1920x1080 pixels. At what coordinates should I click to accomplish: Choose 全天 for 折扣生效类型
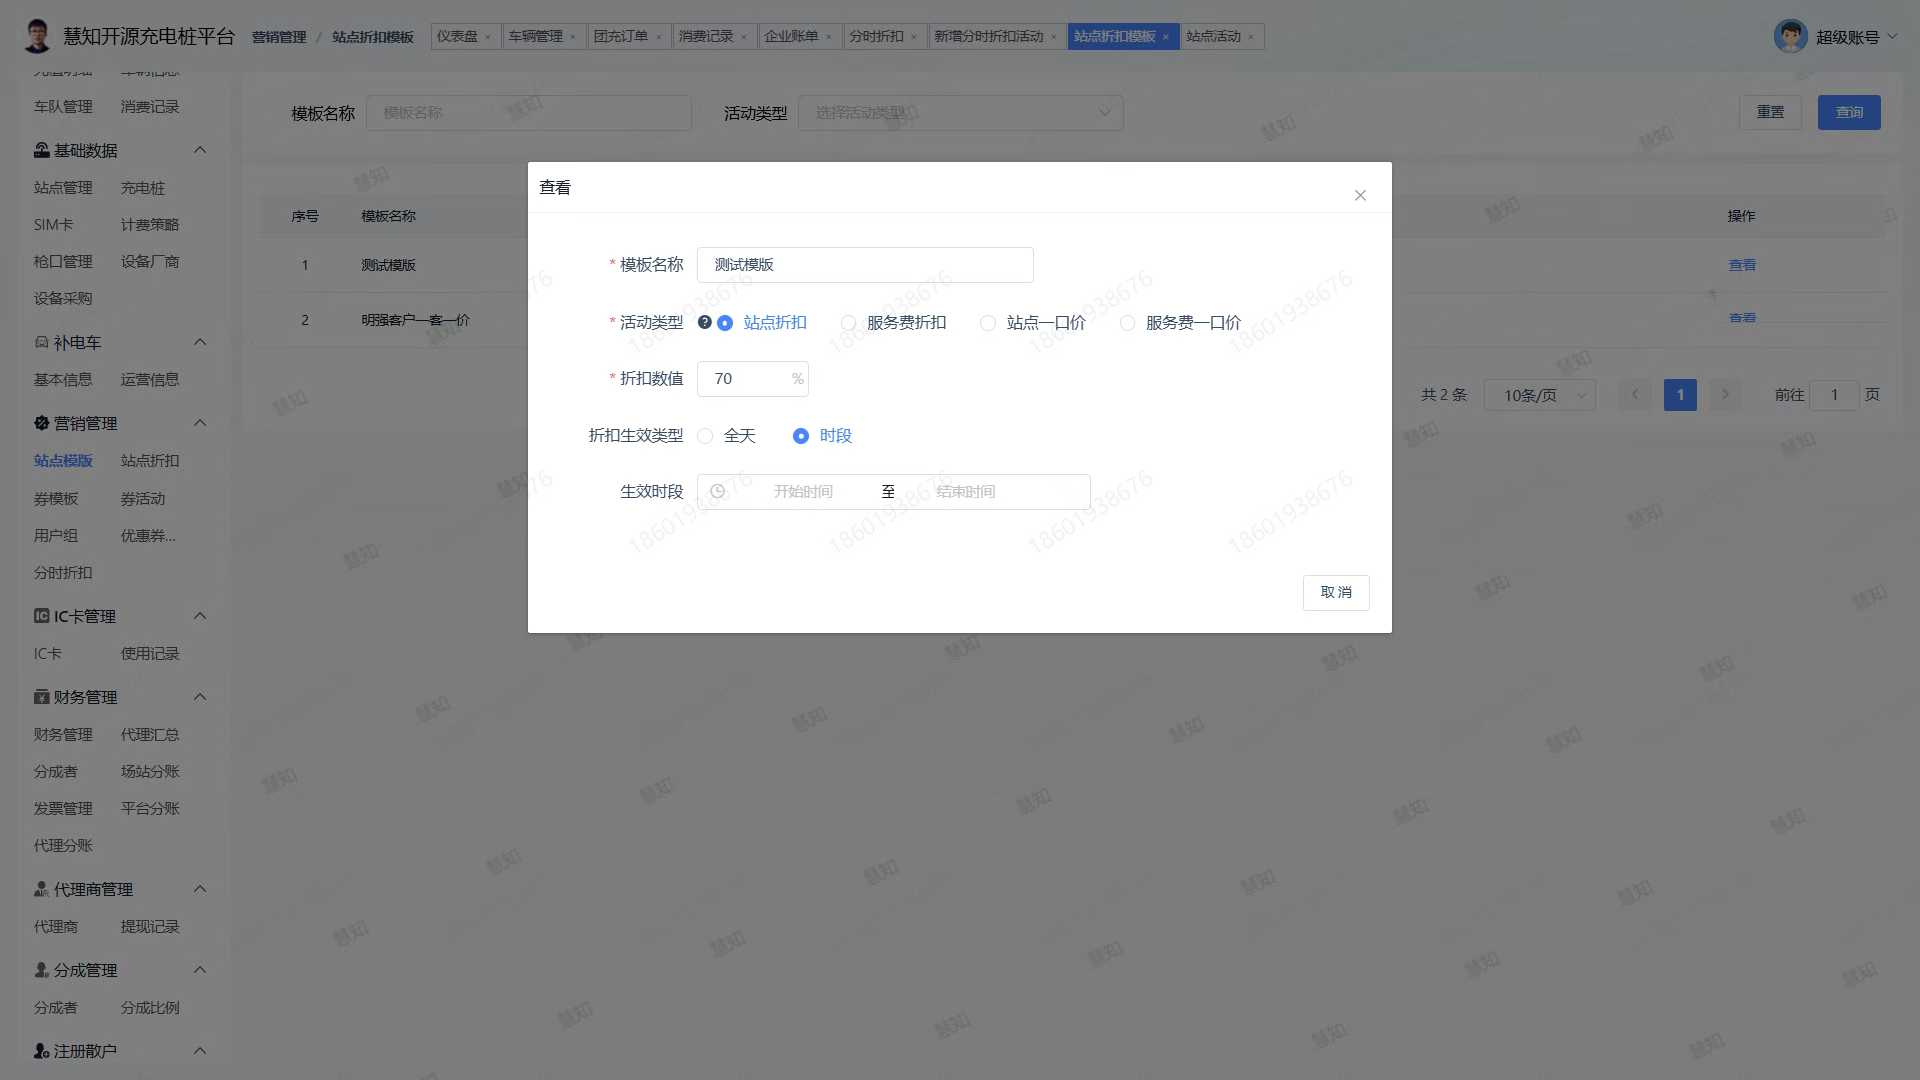705,436
